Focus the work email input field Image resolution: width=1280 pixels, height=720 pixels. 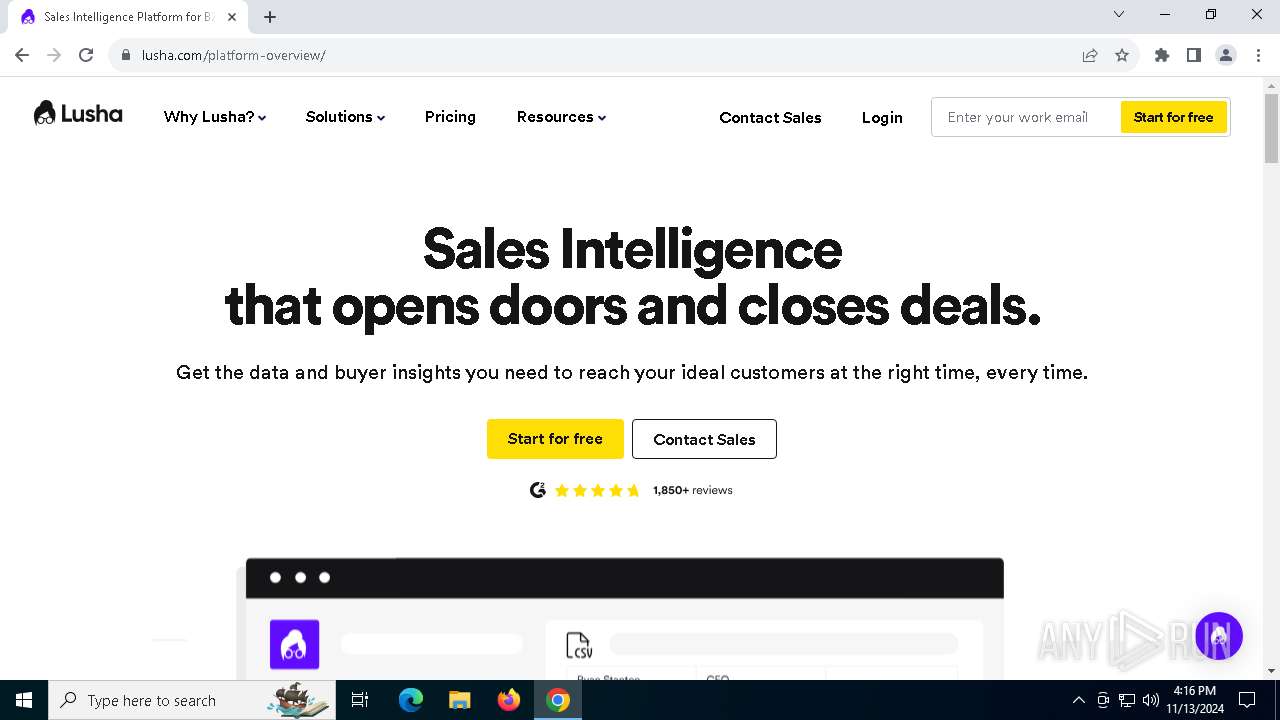click(x=1026, y=117)
